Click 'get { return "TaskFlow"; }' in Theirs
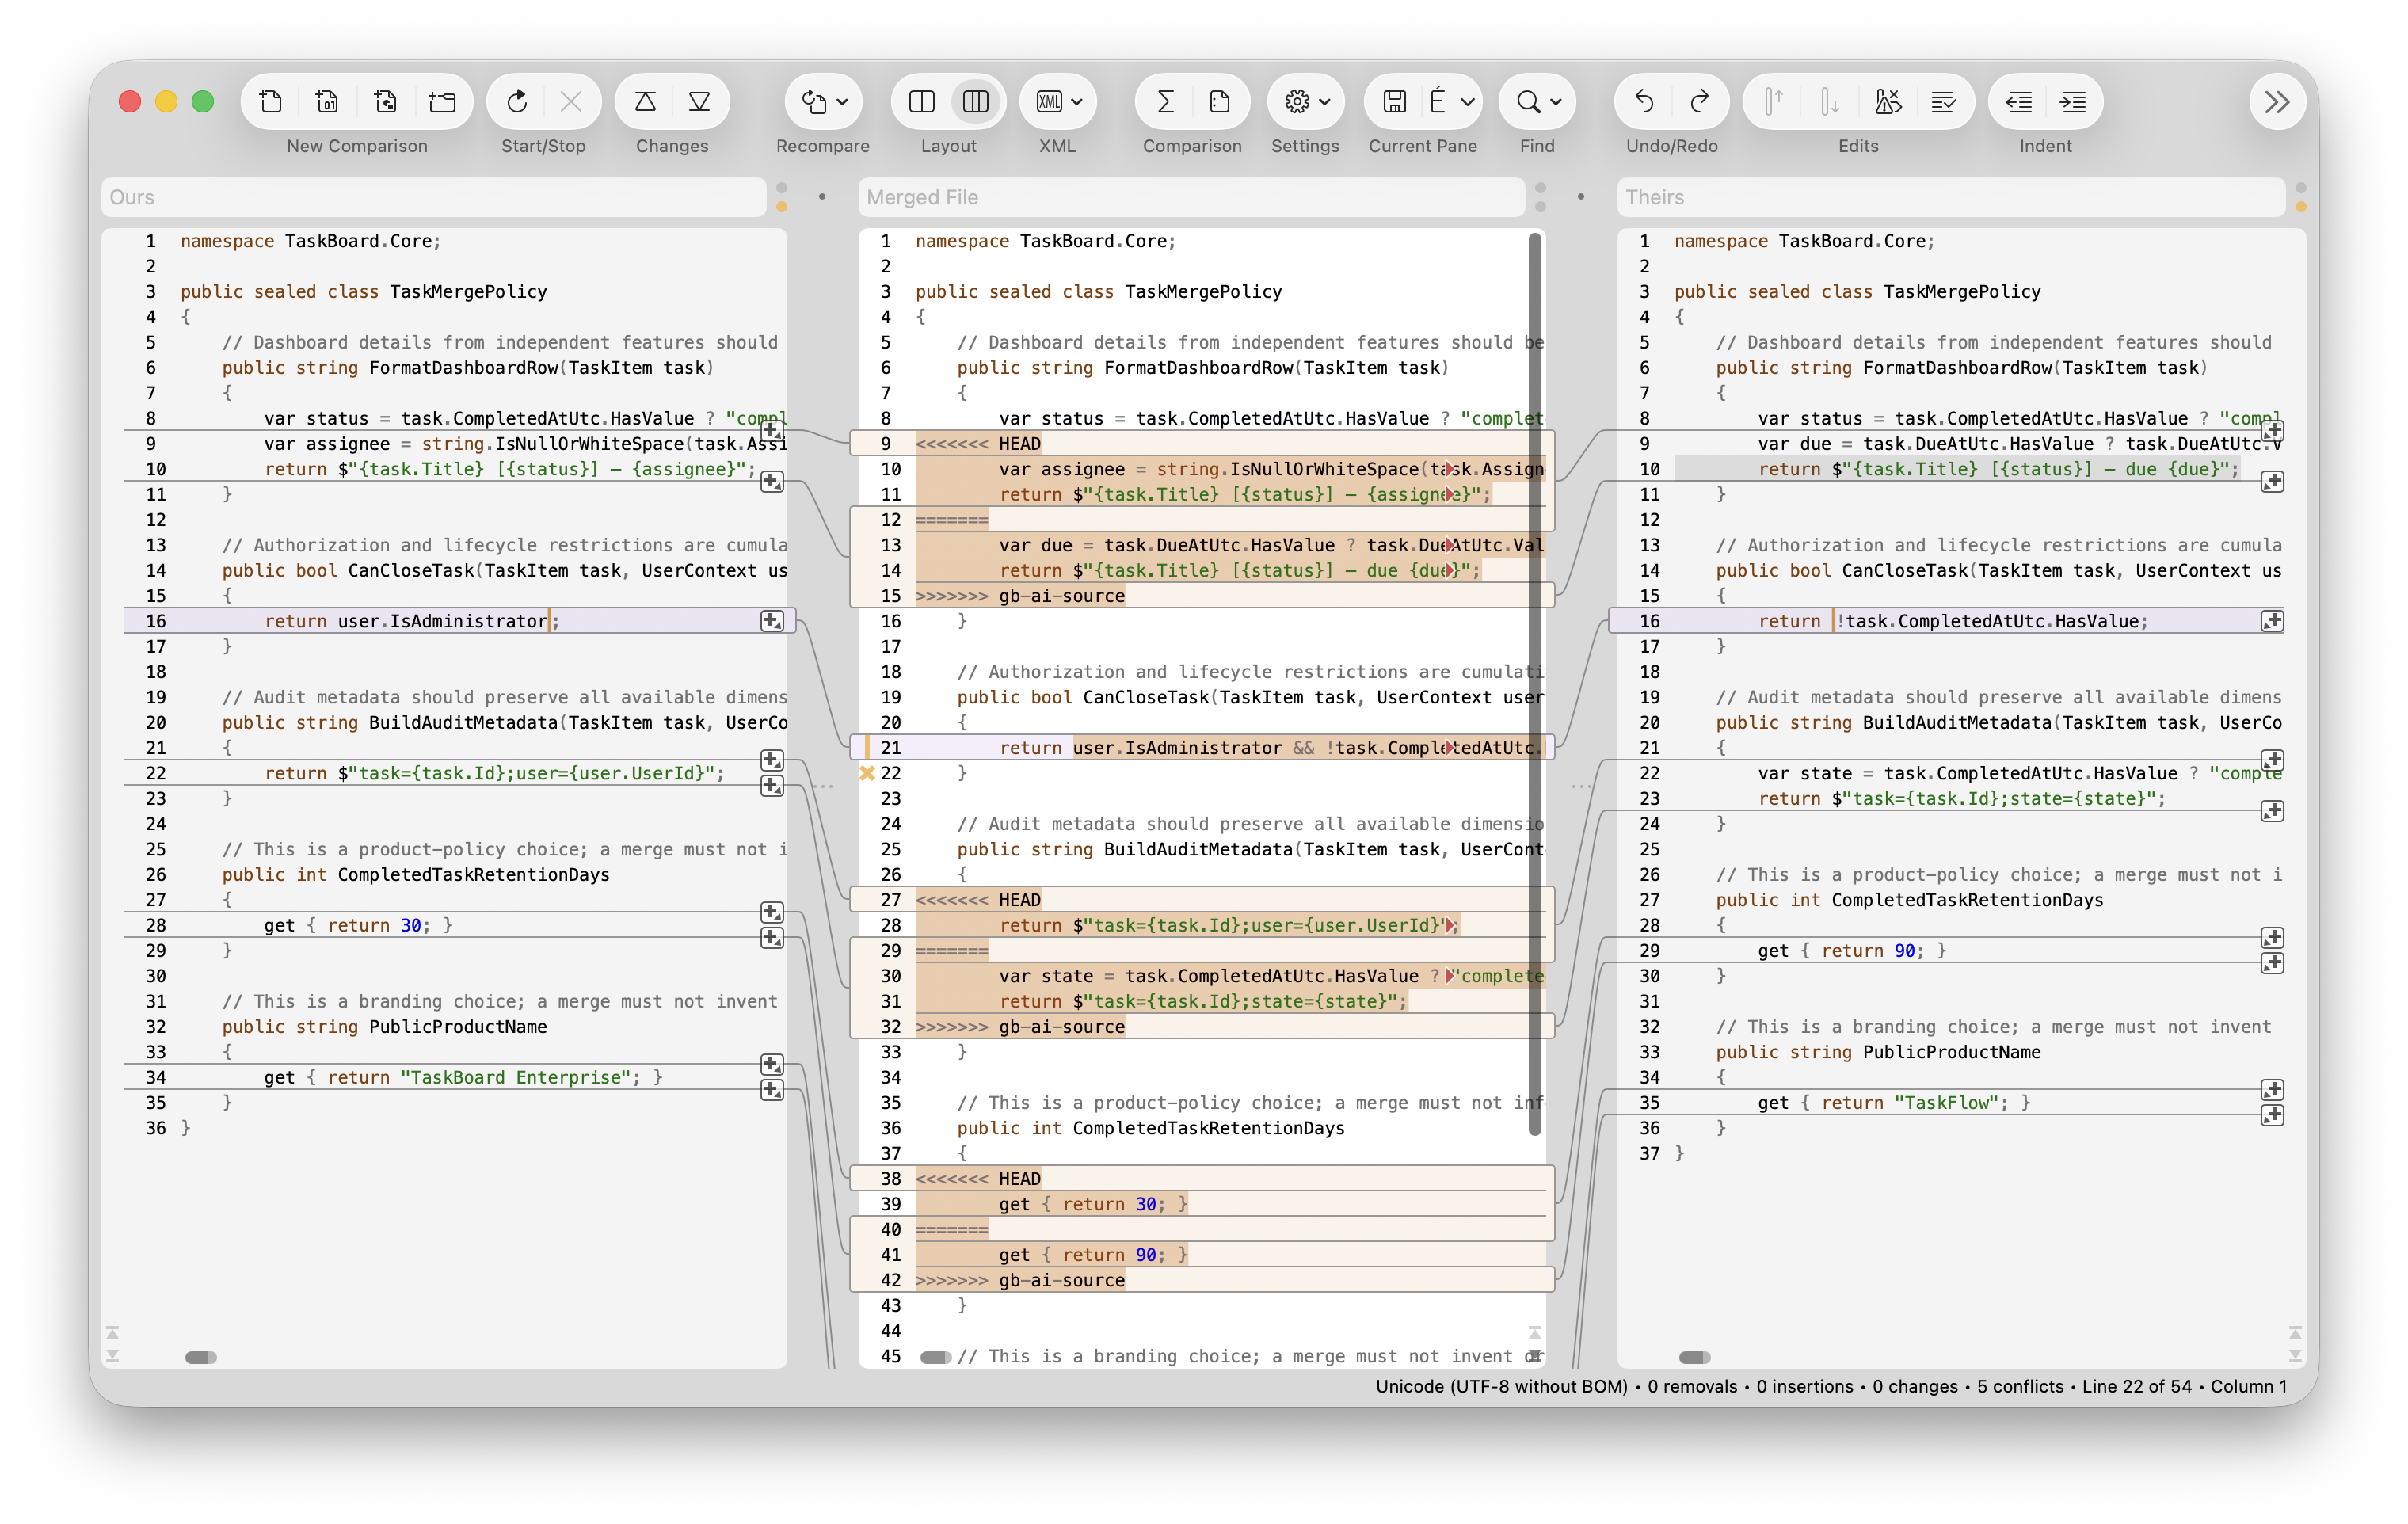 (1894, 1102)
